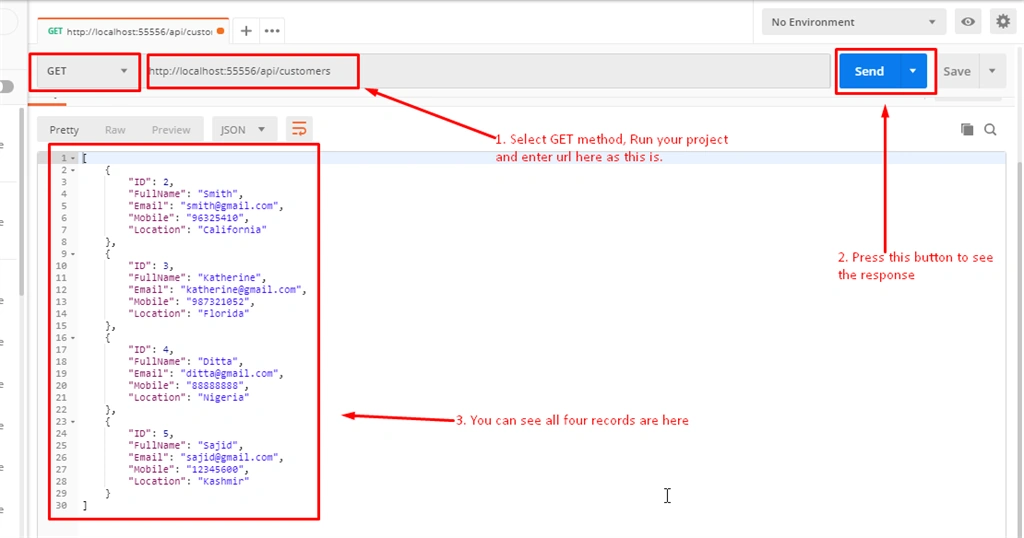1024x538 pixels.
Task: Open the GET method dropdown
Action: (86, 71)
